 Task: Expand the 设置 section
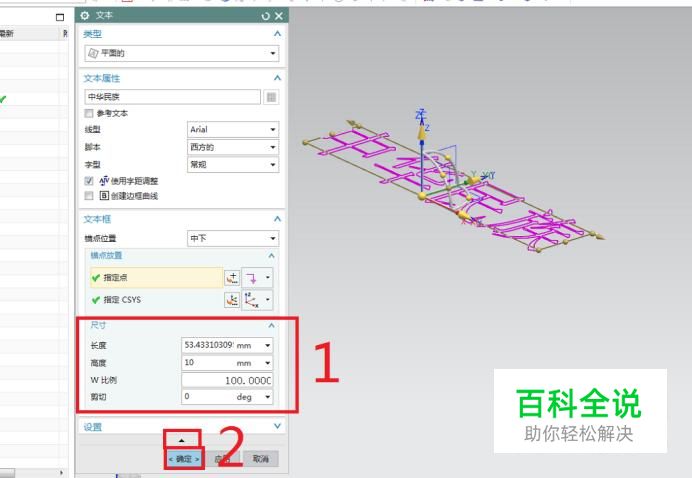point(277,426)
